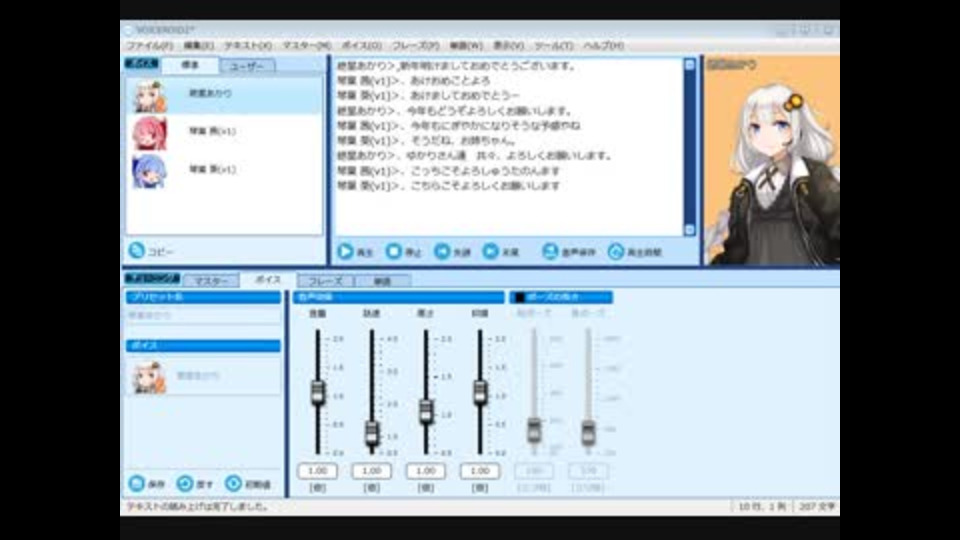
Task: Click the "10 行, 1 列" cursor position in status bar
Action: (762, 507)
